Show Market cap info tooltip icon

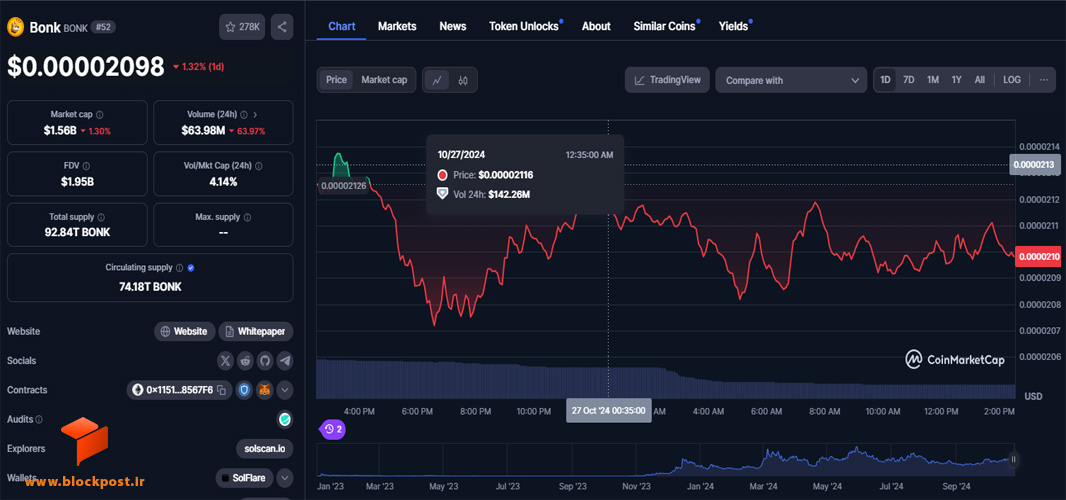pyautogui.click(x=100, y=115)
